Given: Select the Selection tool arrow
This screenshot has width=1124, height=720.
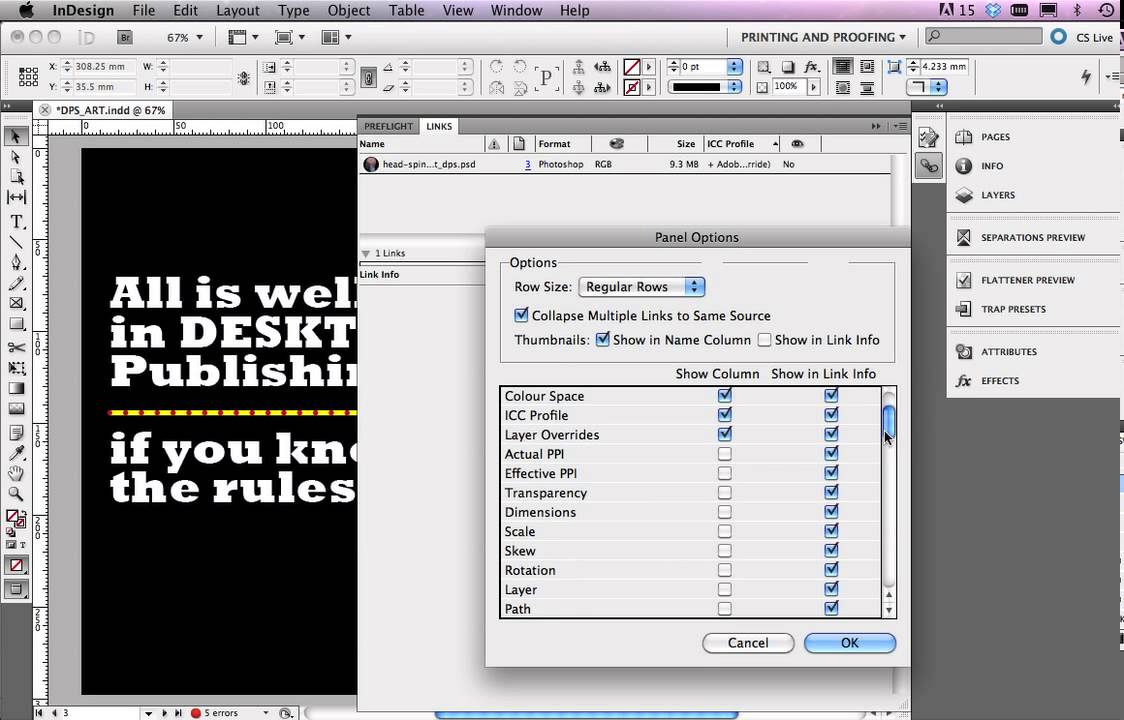Looking at the screenshot, I should tap(16, 136).
